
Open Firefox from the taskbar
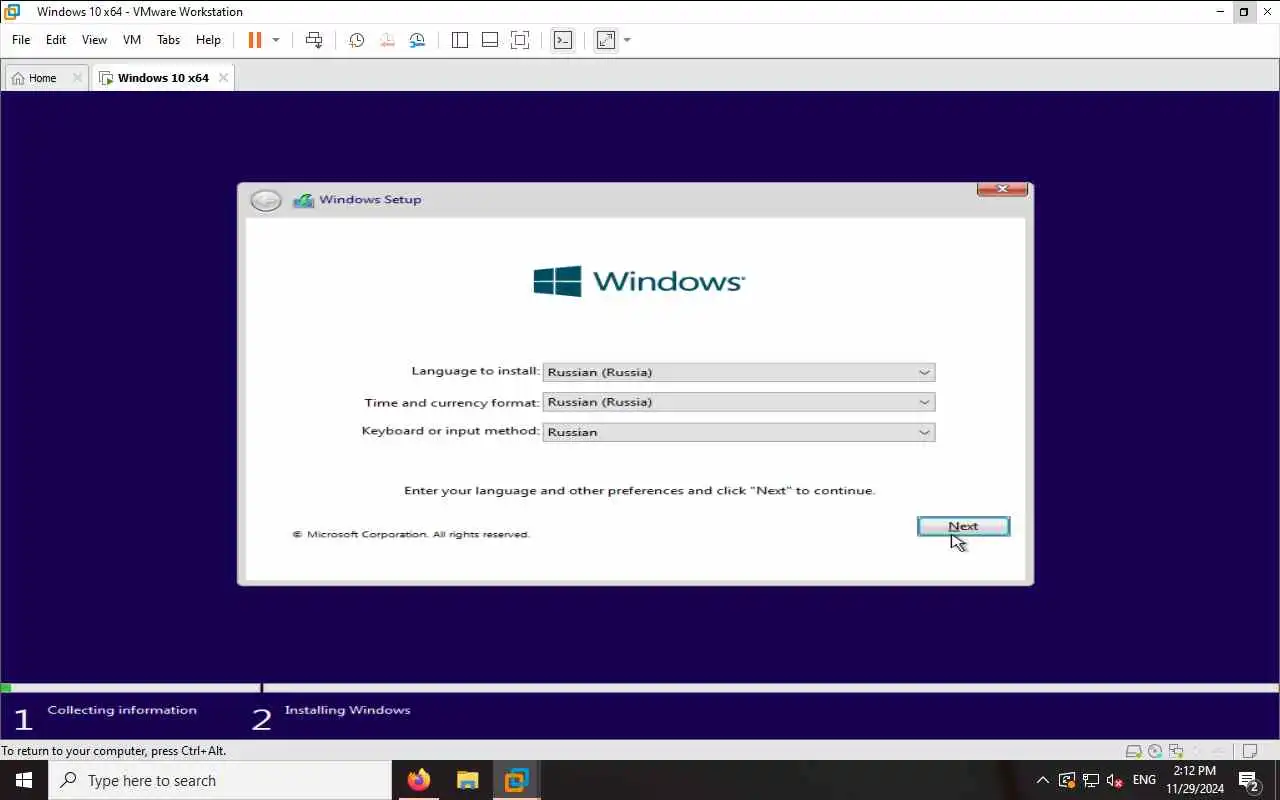[419, 780]
